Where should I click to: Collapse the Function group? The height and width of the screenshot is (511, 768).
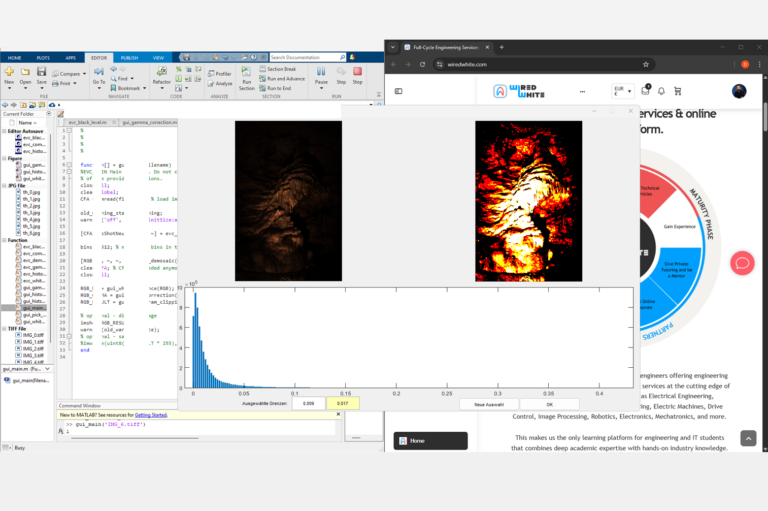[x=4, y=240]
